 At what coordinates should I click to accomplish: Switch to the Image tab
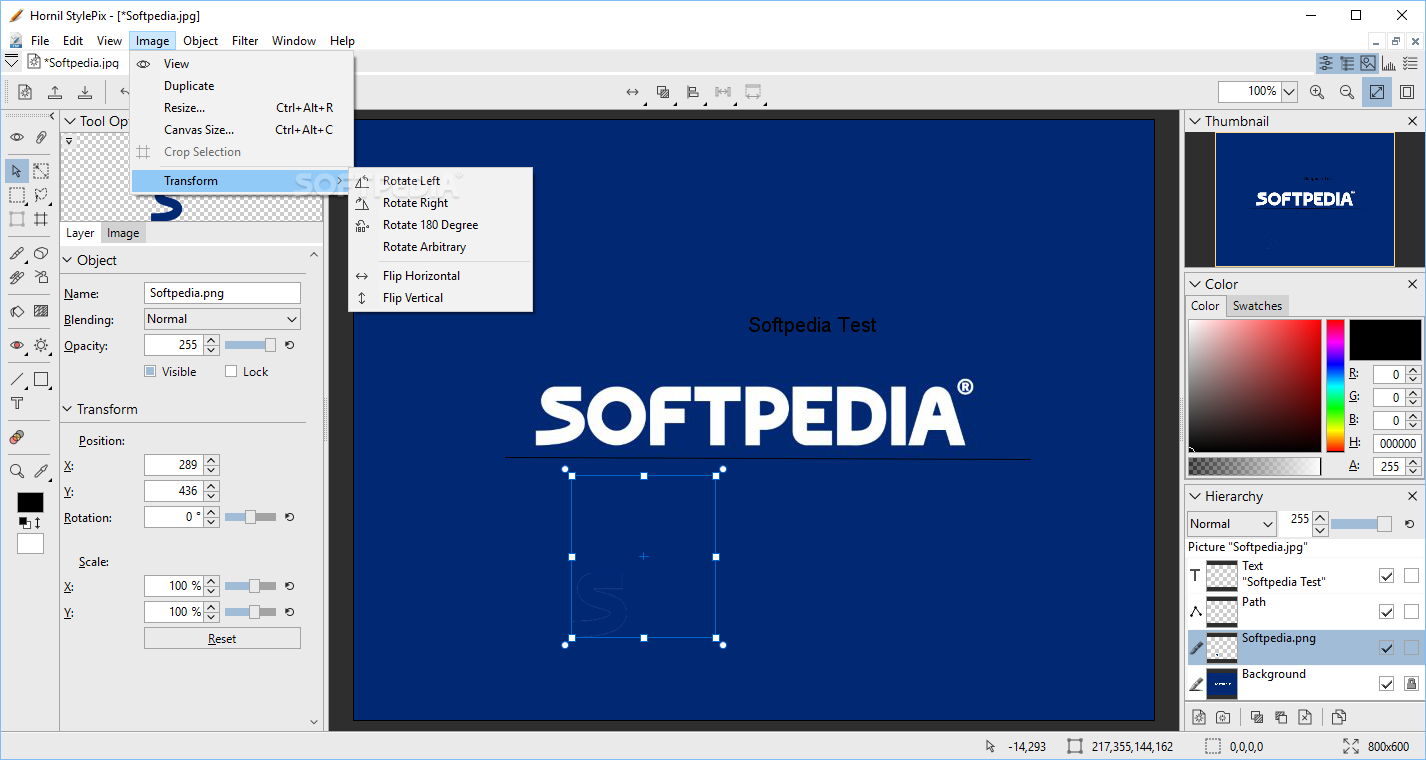123,233
